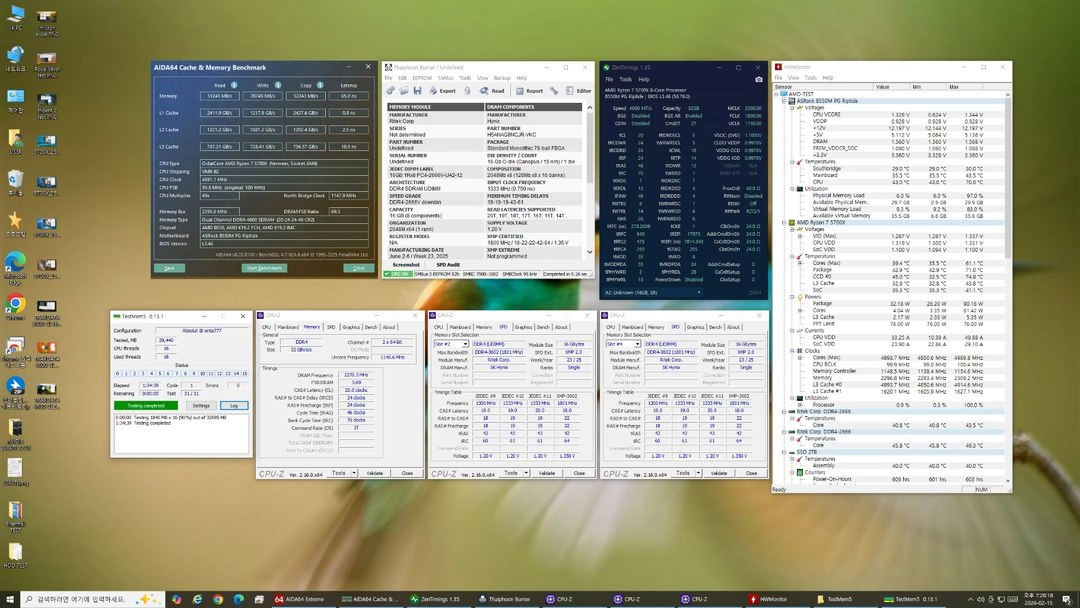The image size is (1080, 608).
Task: Open Tools dropdown arrow in CPU-Z Slot #2 window
Action: point(526,473)
